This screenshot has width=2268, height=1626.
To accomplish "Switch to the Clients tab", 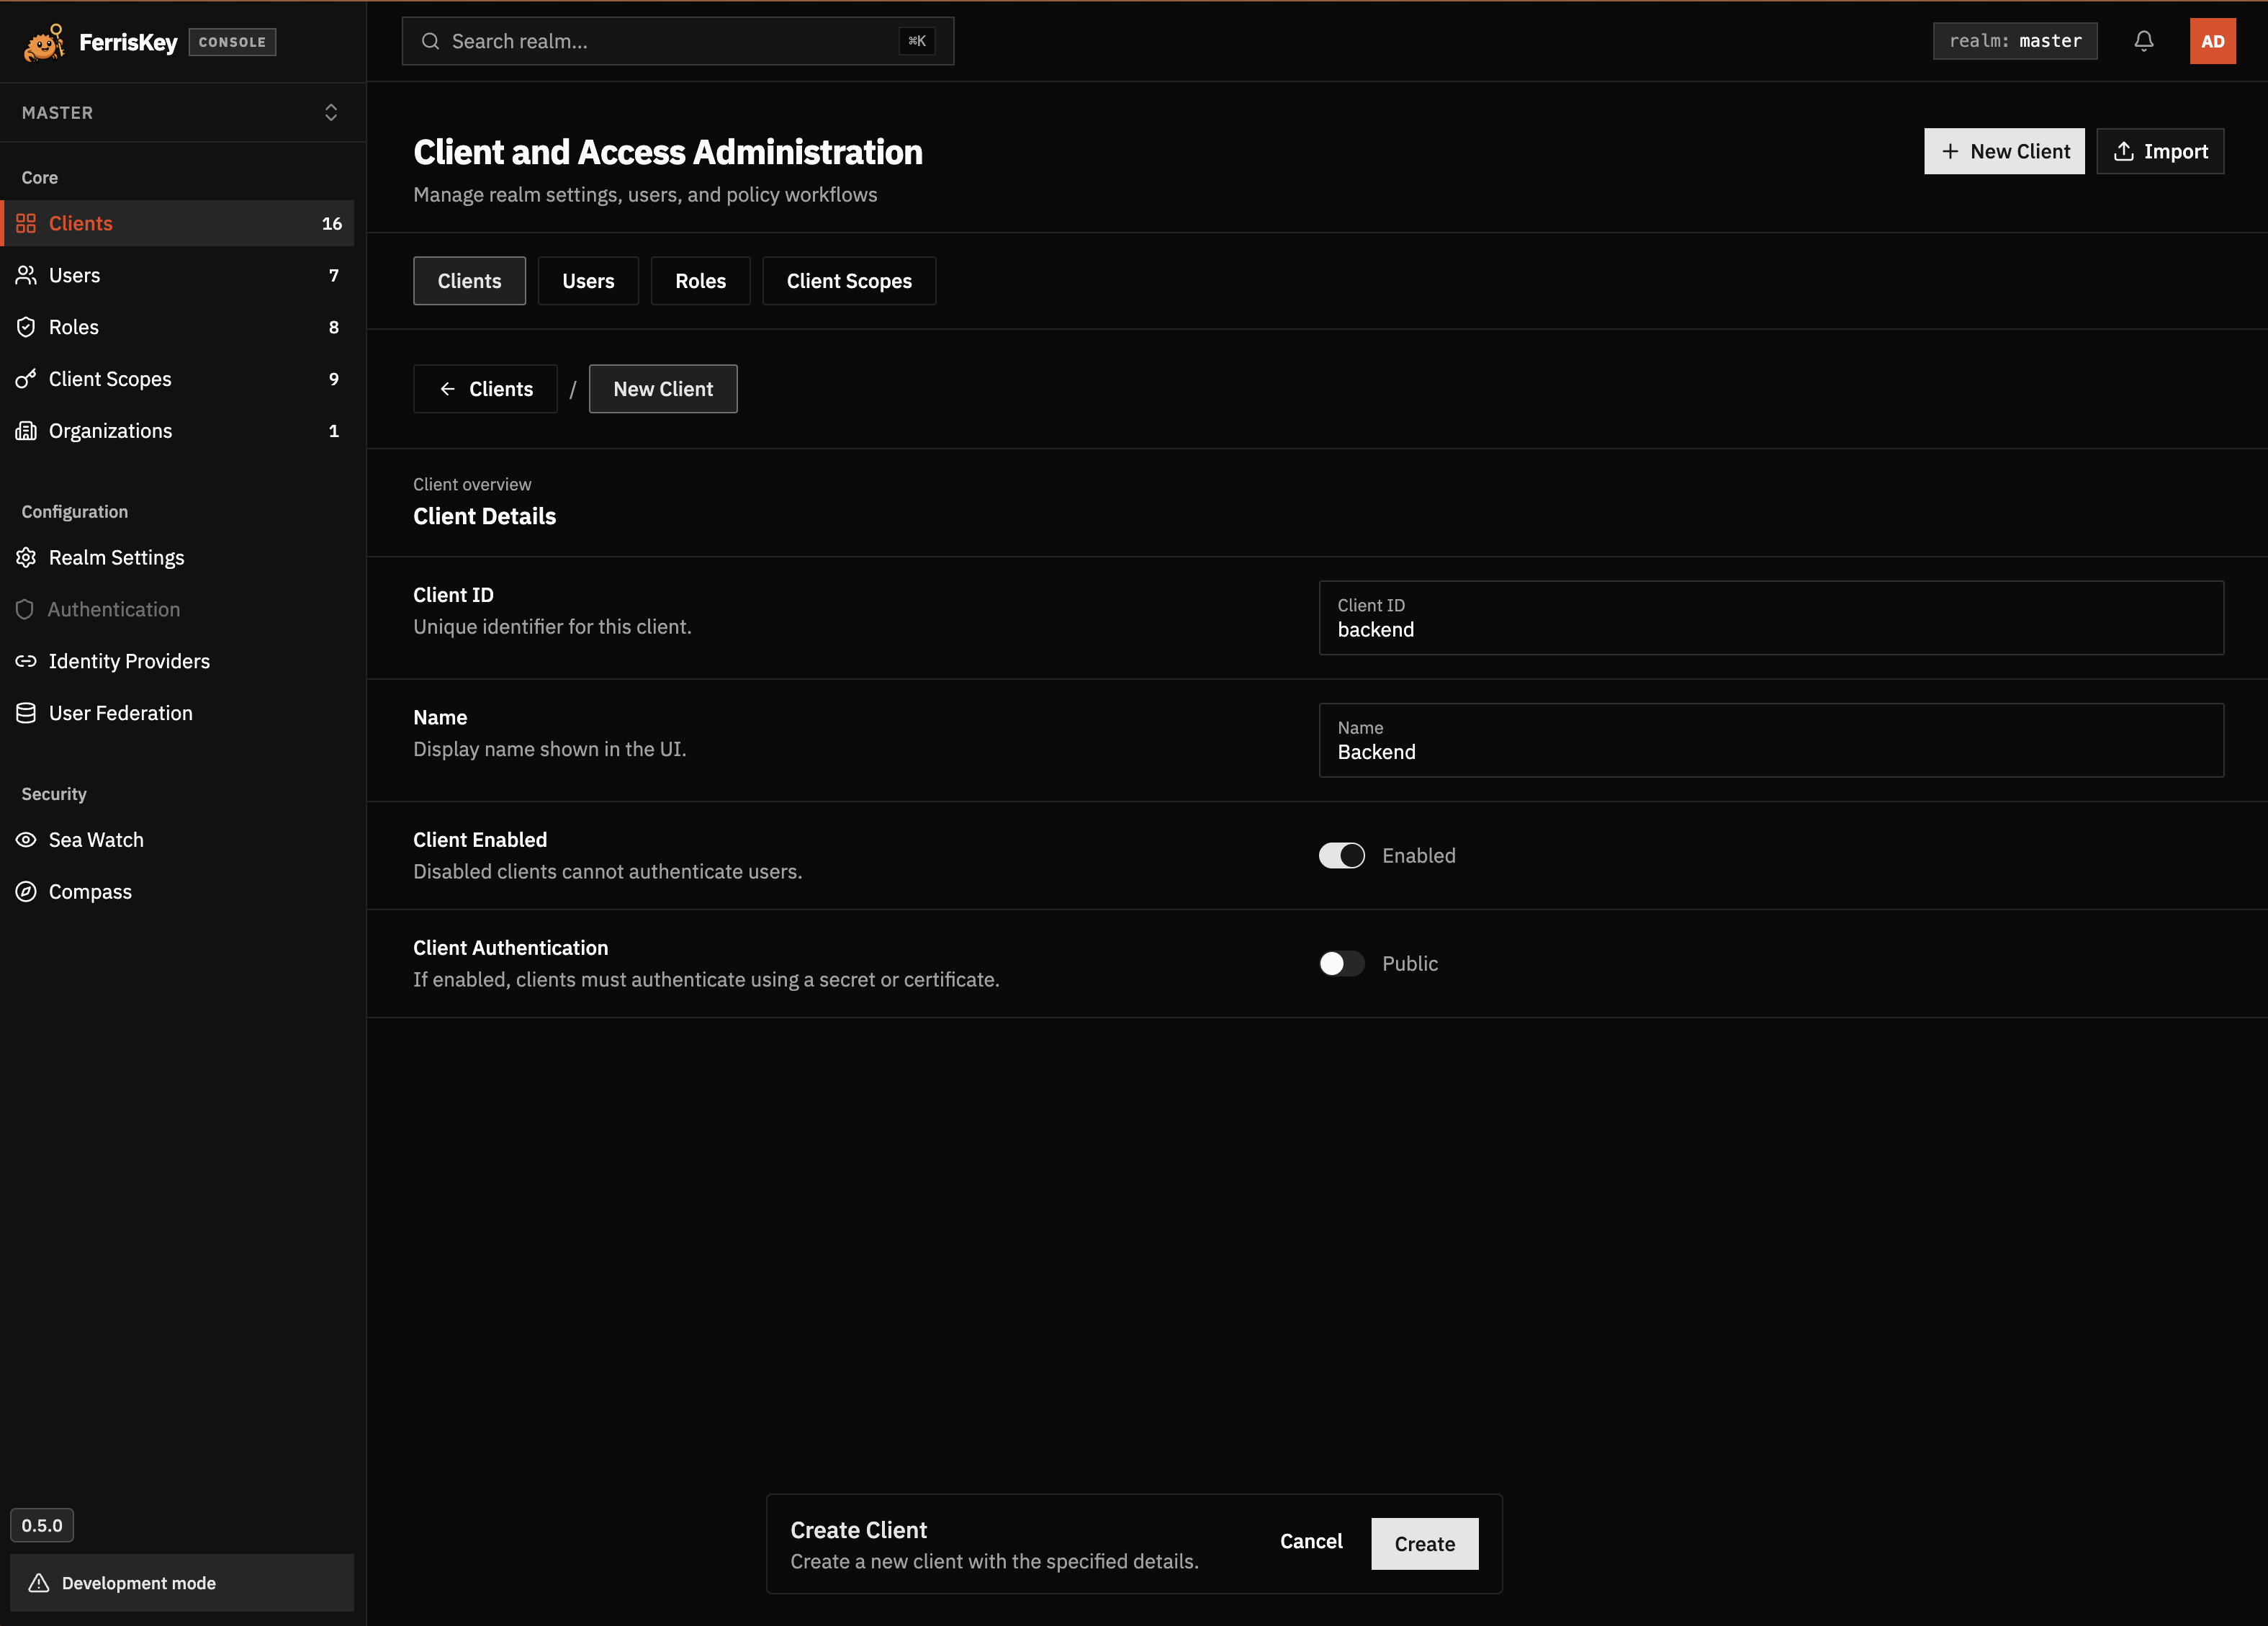I will pyautogui.click(x=469, y=281).
